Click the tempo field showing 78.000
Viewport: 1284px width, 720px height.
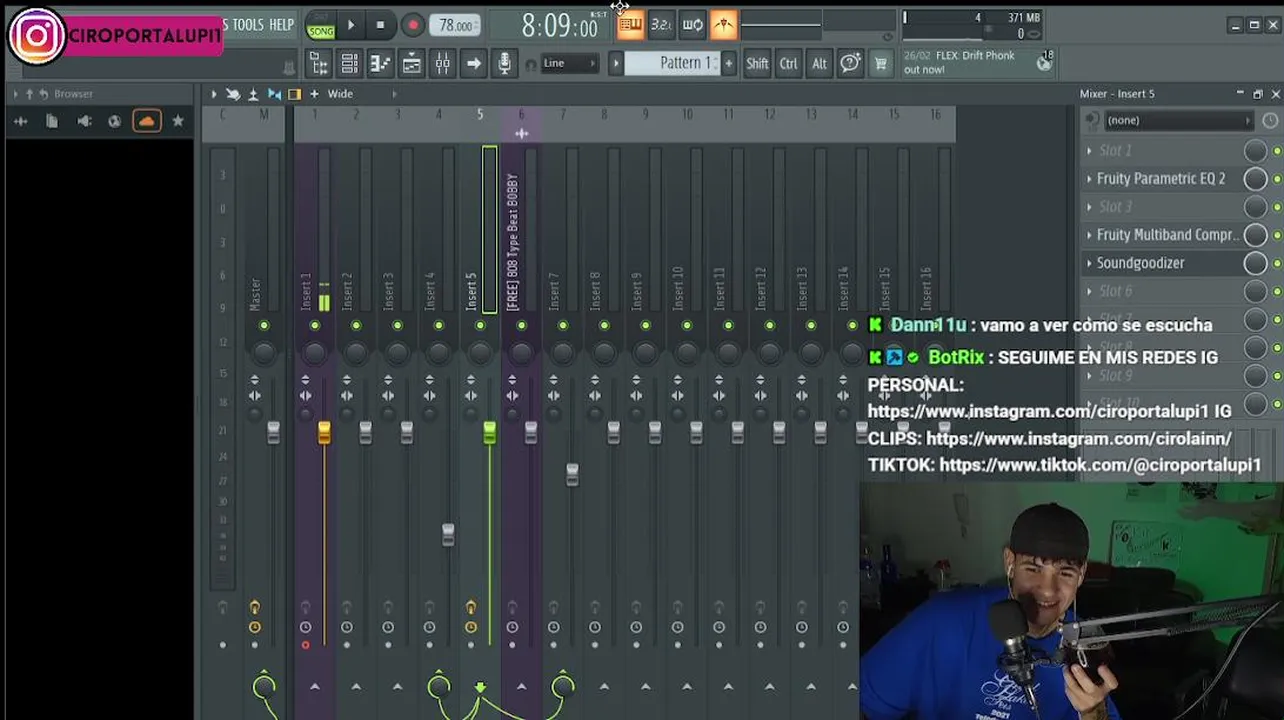tap(457, 26)
